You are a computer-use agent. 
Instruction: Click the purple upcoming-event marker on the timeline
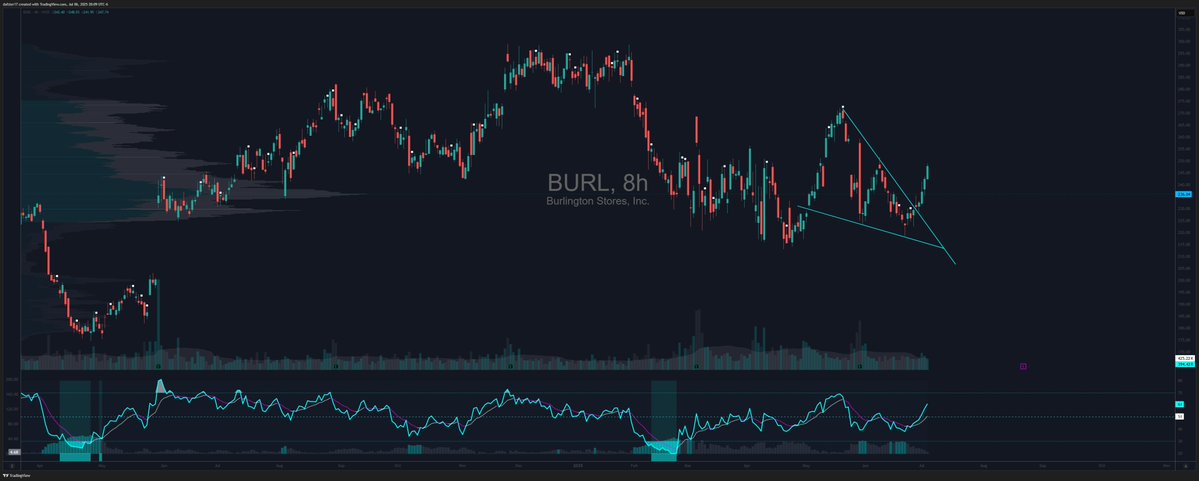1023,366
